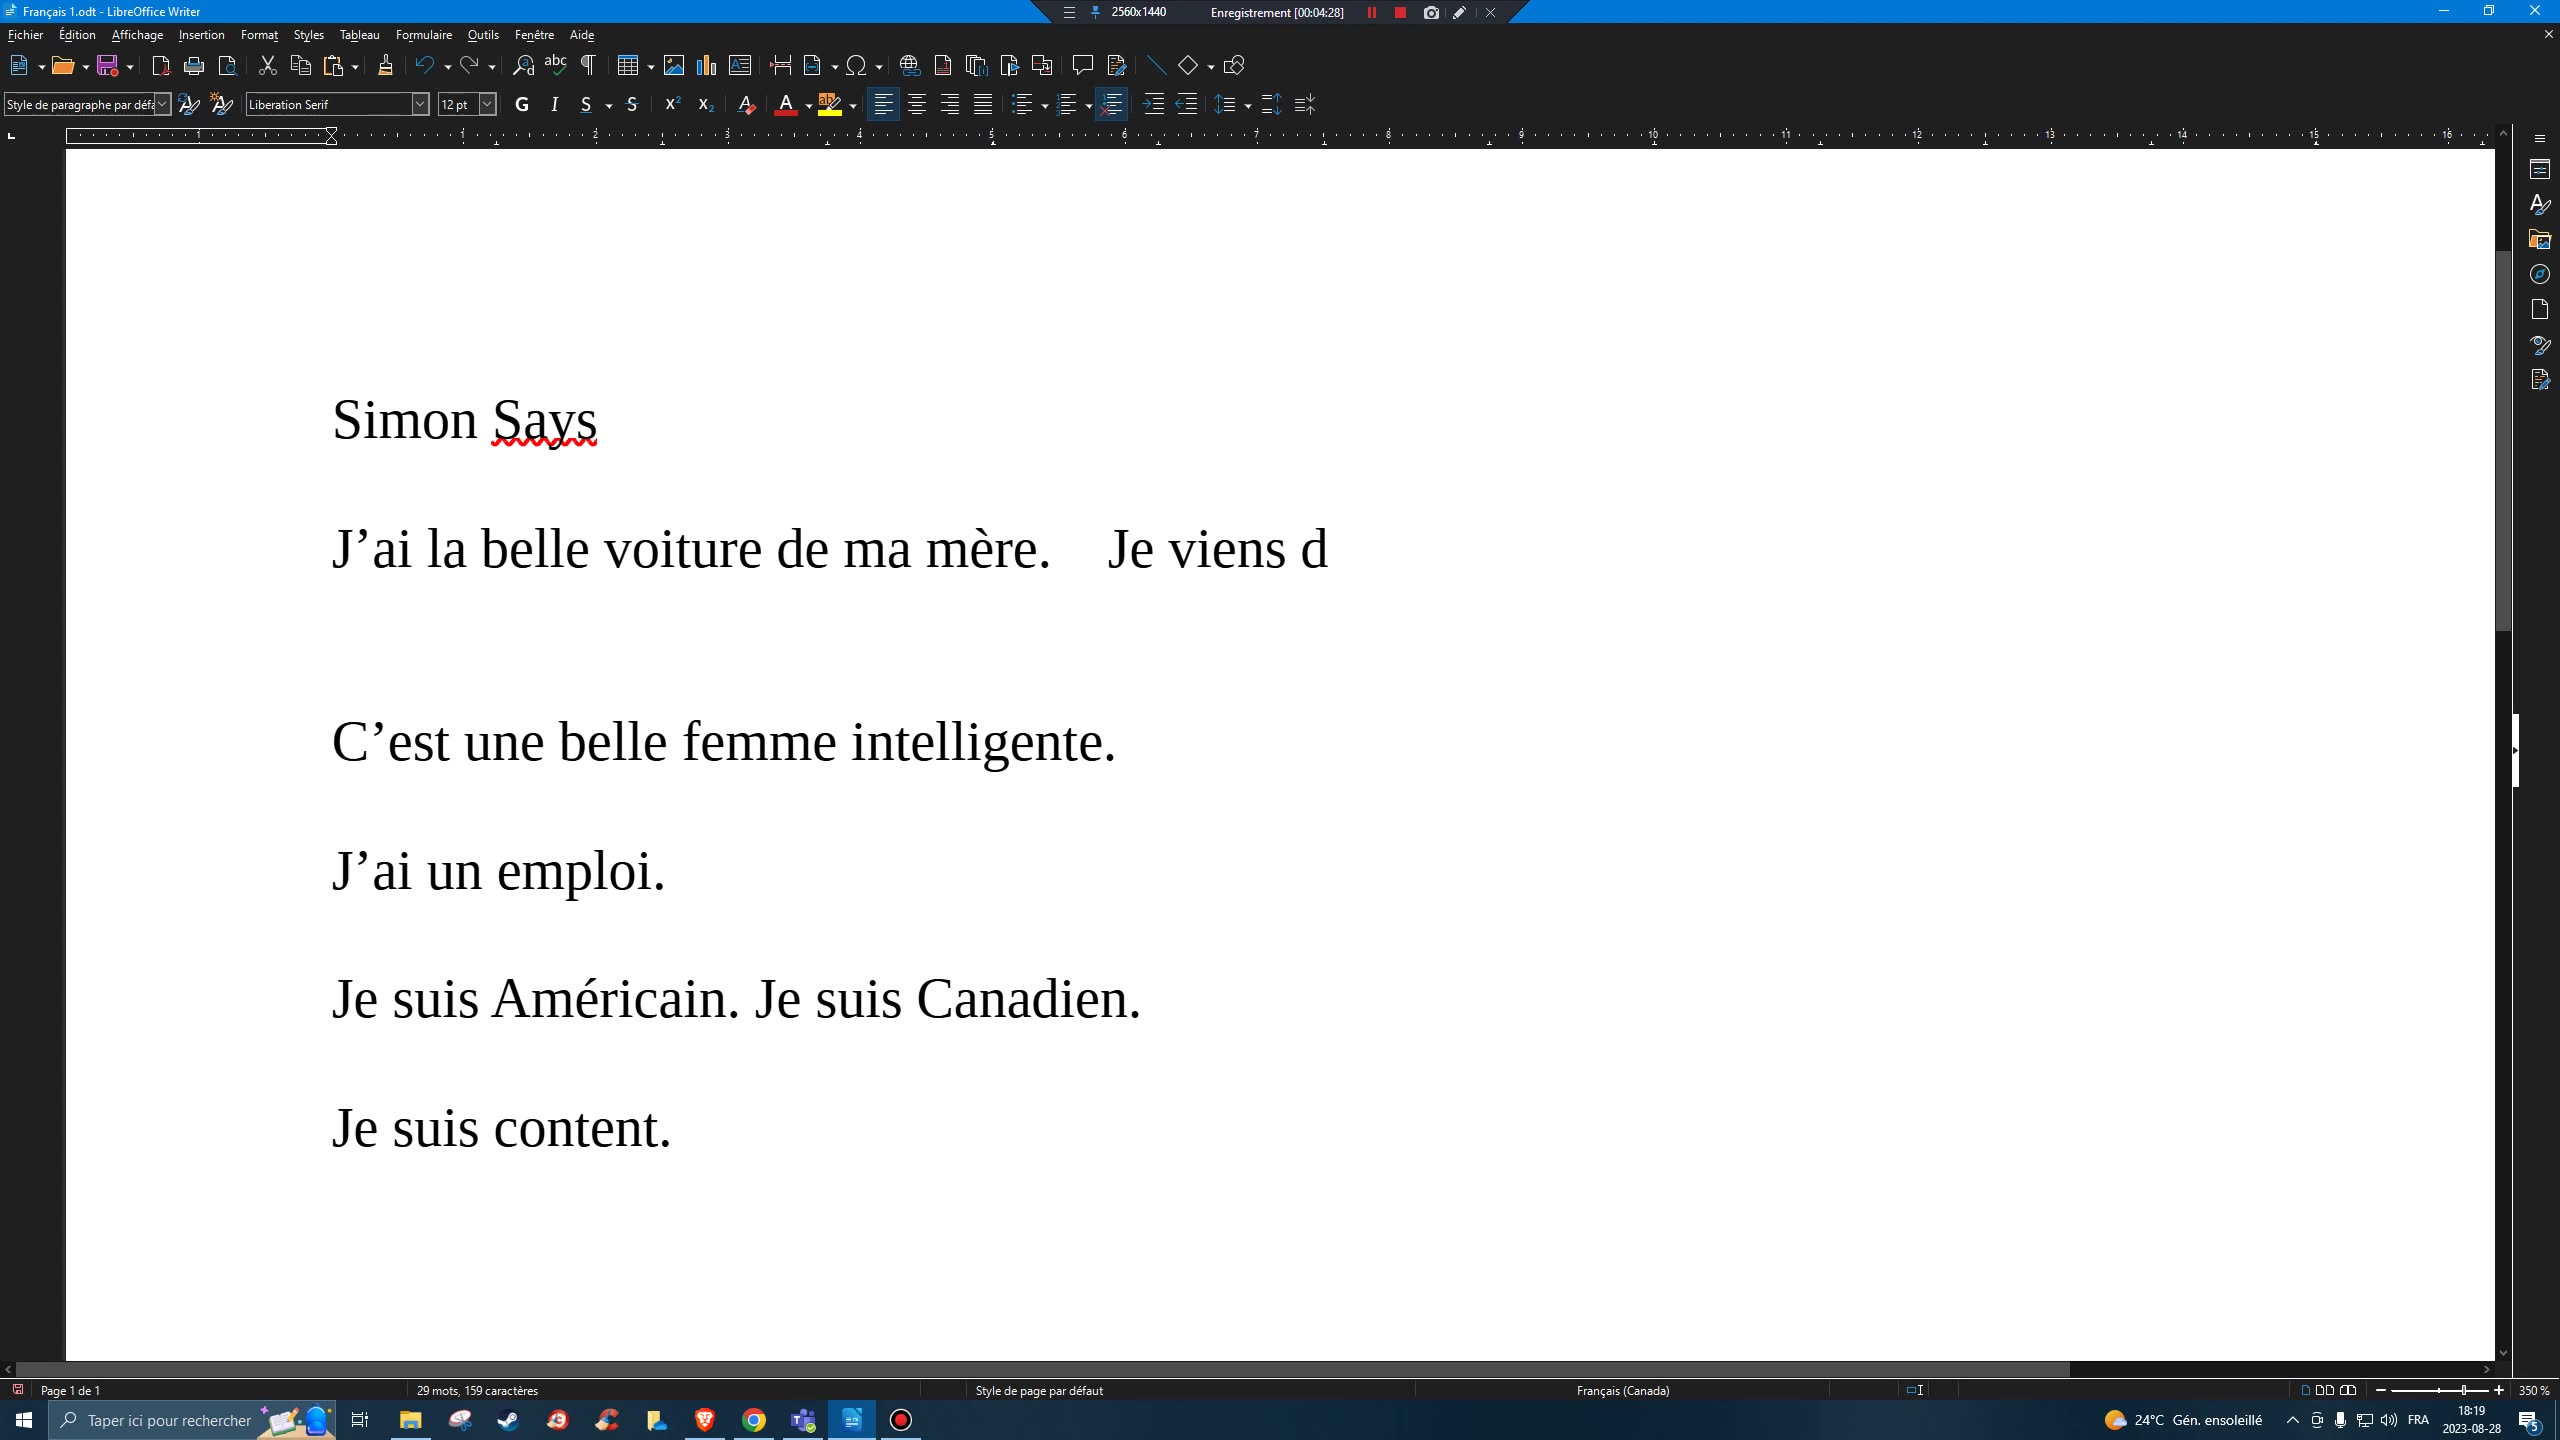Insert a hyperlink
The height and width of the screenshot is (1440, 2560).
pyautogui.click(x=909, y=65)
